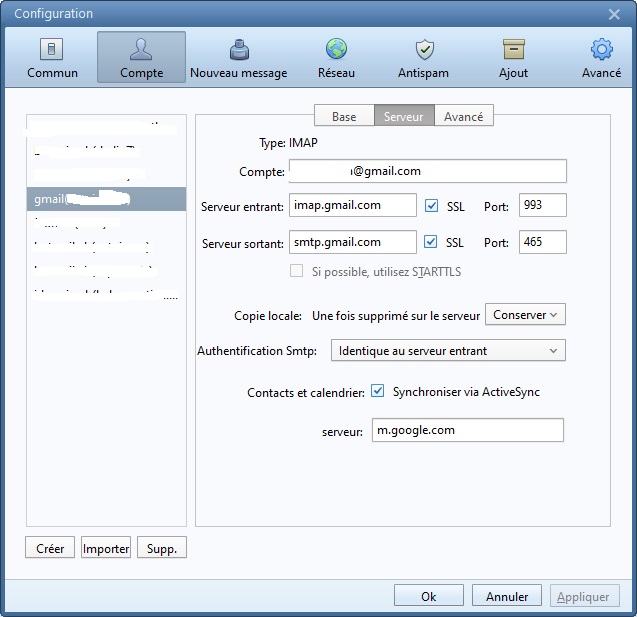Uncheck SSL for the outgoing server
The image size is (637, 617).
[432, 242]
